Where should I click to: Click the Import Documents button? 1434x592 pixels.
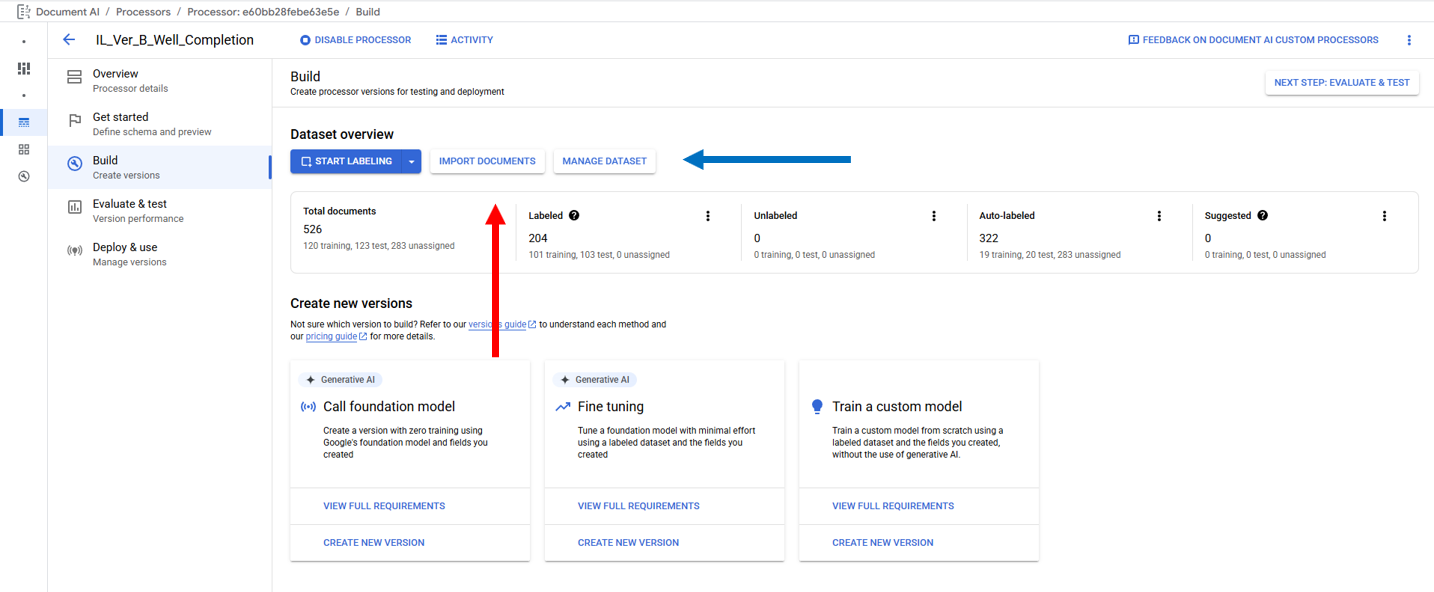pos(487,161)
